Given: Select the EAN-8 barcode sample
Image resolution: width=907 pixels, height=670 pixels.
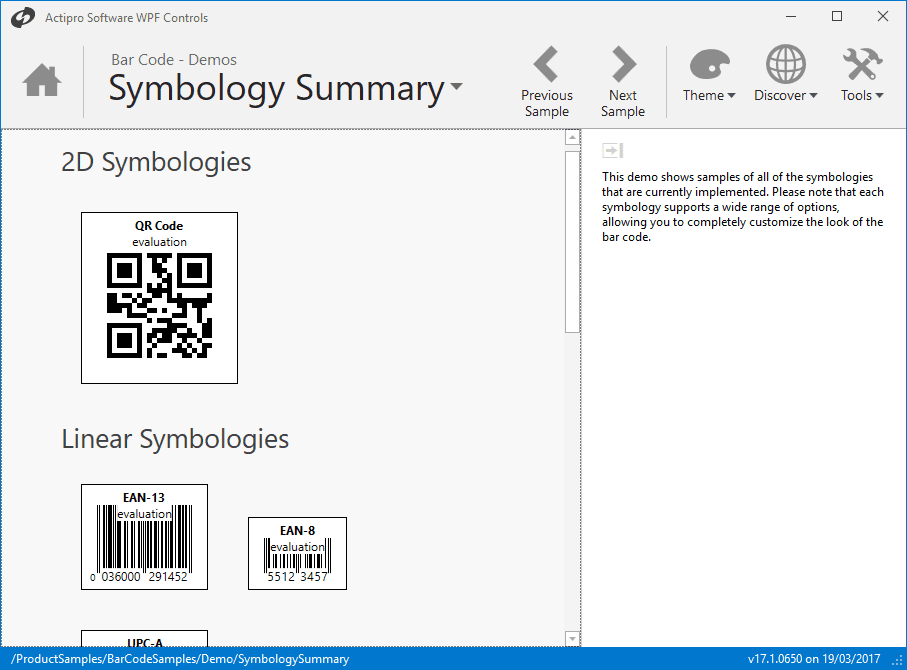Looking at the screenshot, I should [297, 553].
